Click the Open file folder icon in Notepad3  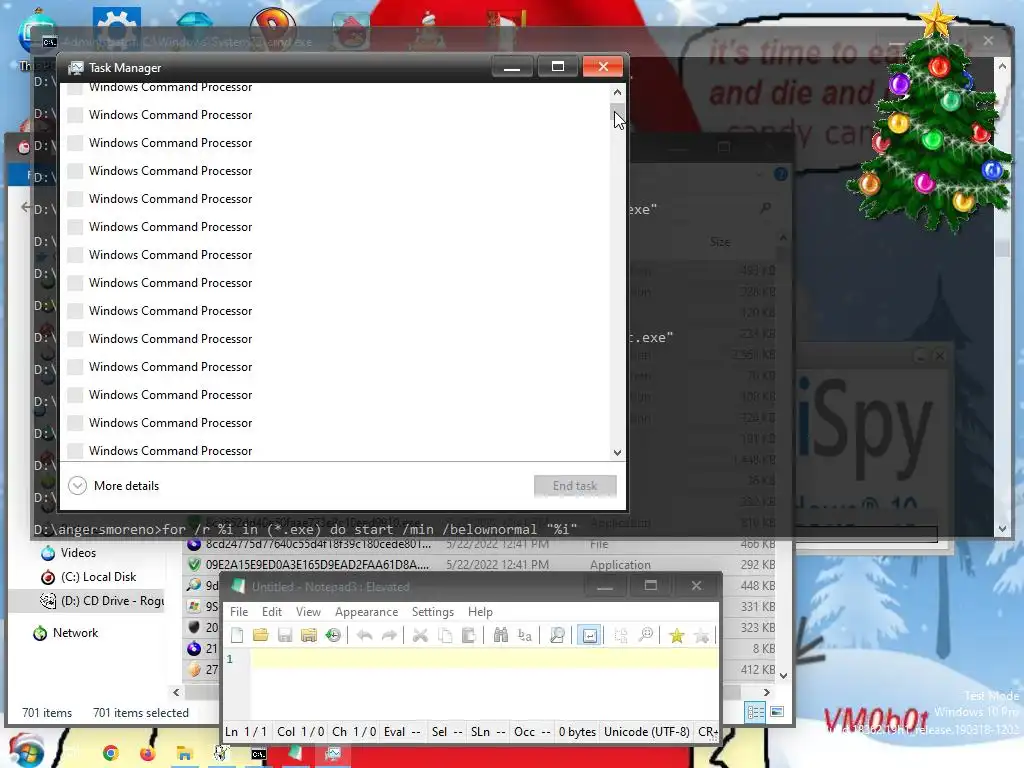[261, 635]
